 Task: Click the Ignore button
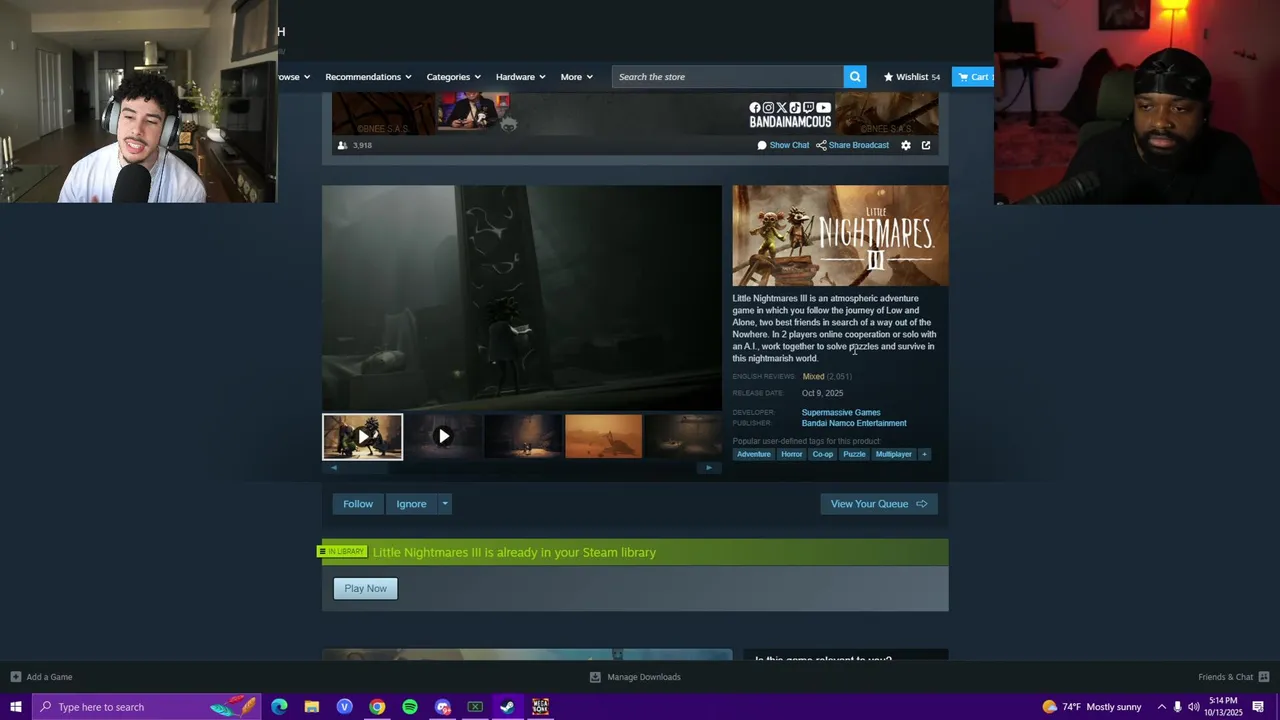click(411, 504)
